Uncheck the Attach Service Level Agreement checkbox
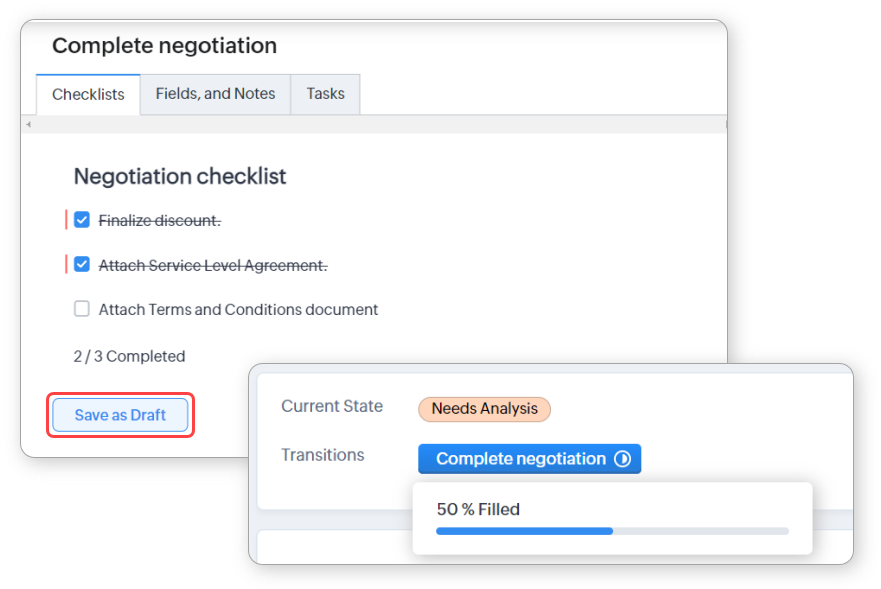This screenshot has width=881, height=589. (82, 265)
